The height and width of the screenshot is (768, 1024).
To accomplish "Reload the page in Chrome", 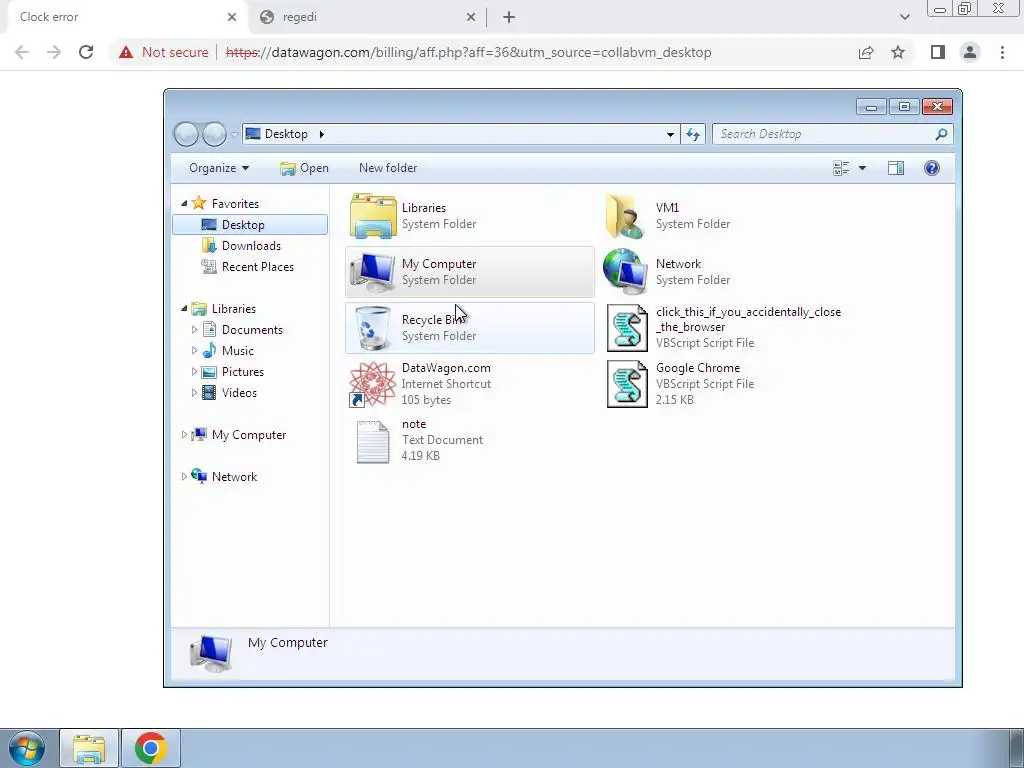I will point(86,52).
